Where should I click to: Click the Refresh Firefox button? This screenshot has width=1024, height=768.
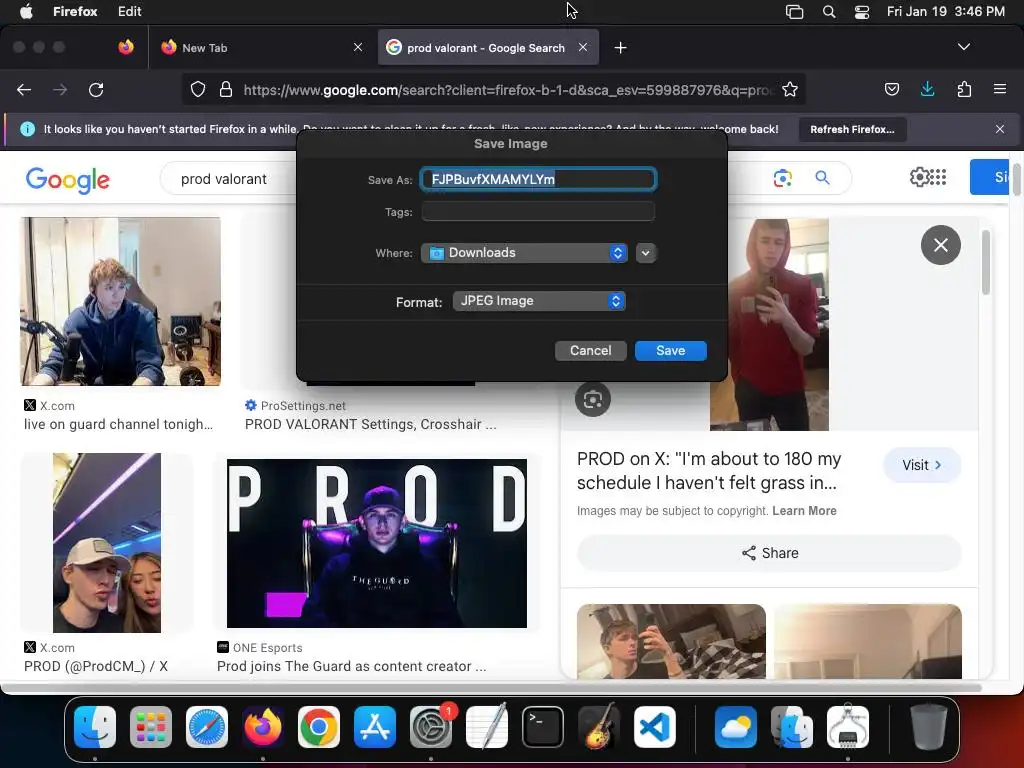click(852, 129)
